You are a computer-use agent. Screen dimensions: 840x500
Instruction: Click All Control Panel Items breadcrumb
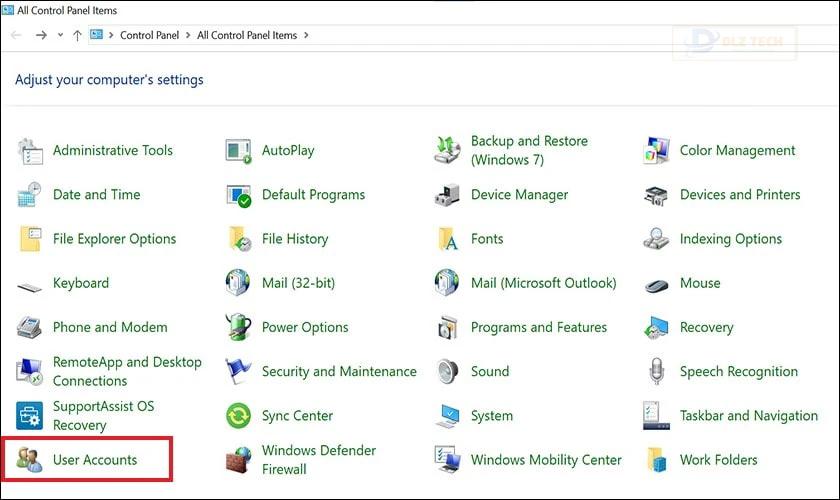247,35
